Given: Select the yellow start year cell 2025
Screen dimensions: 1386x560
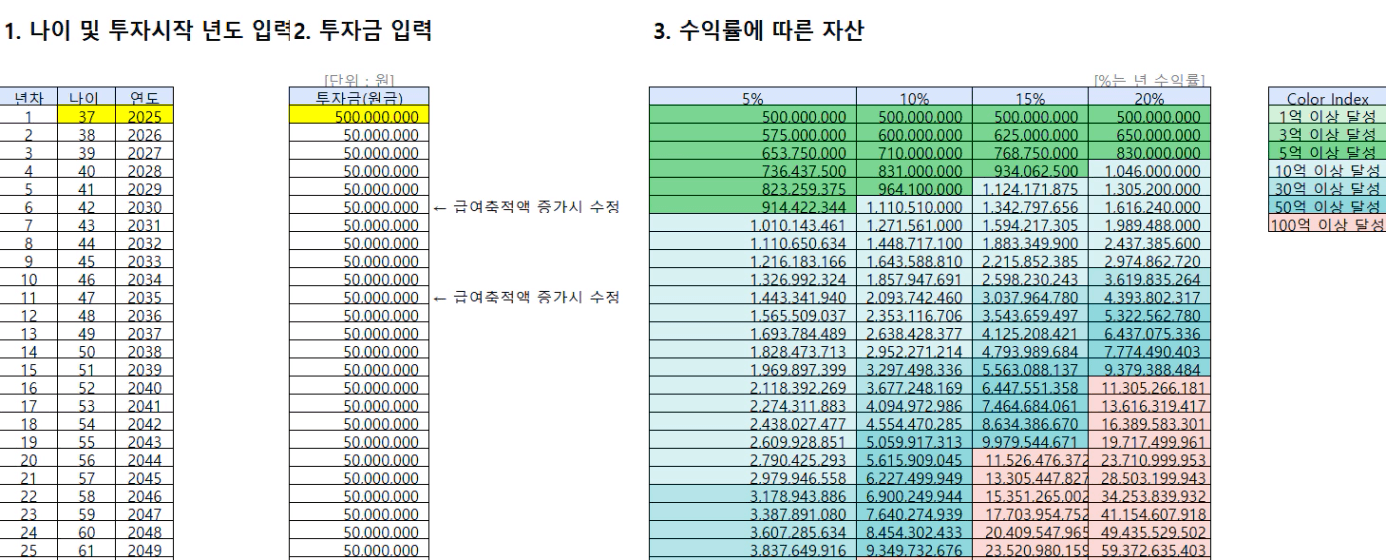Looking at the screenshot, I should (x=144, y=115).
